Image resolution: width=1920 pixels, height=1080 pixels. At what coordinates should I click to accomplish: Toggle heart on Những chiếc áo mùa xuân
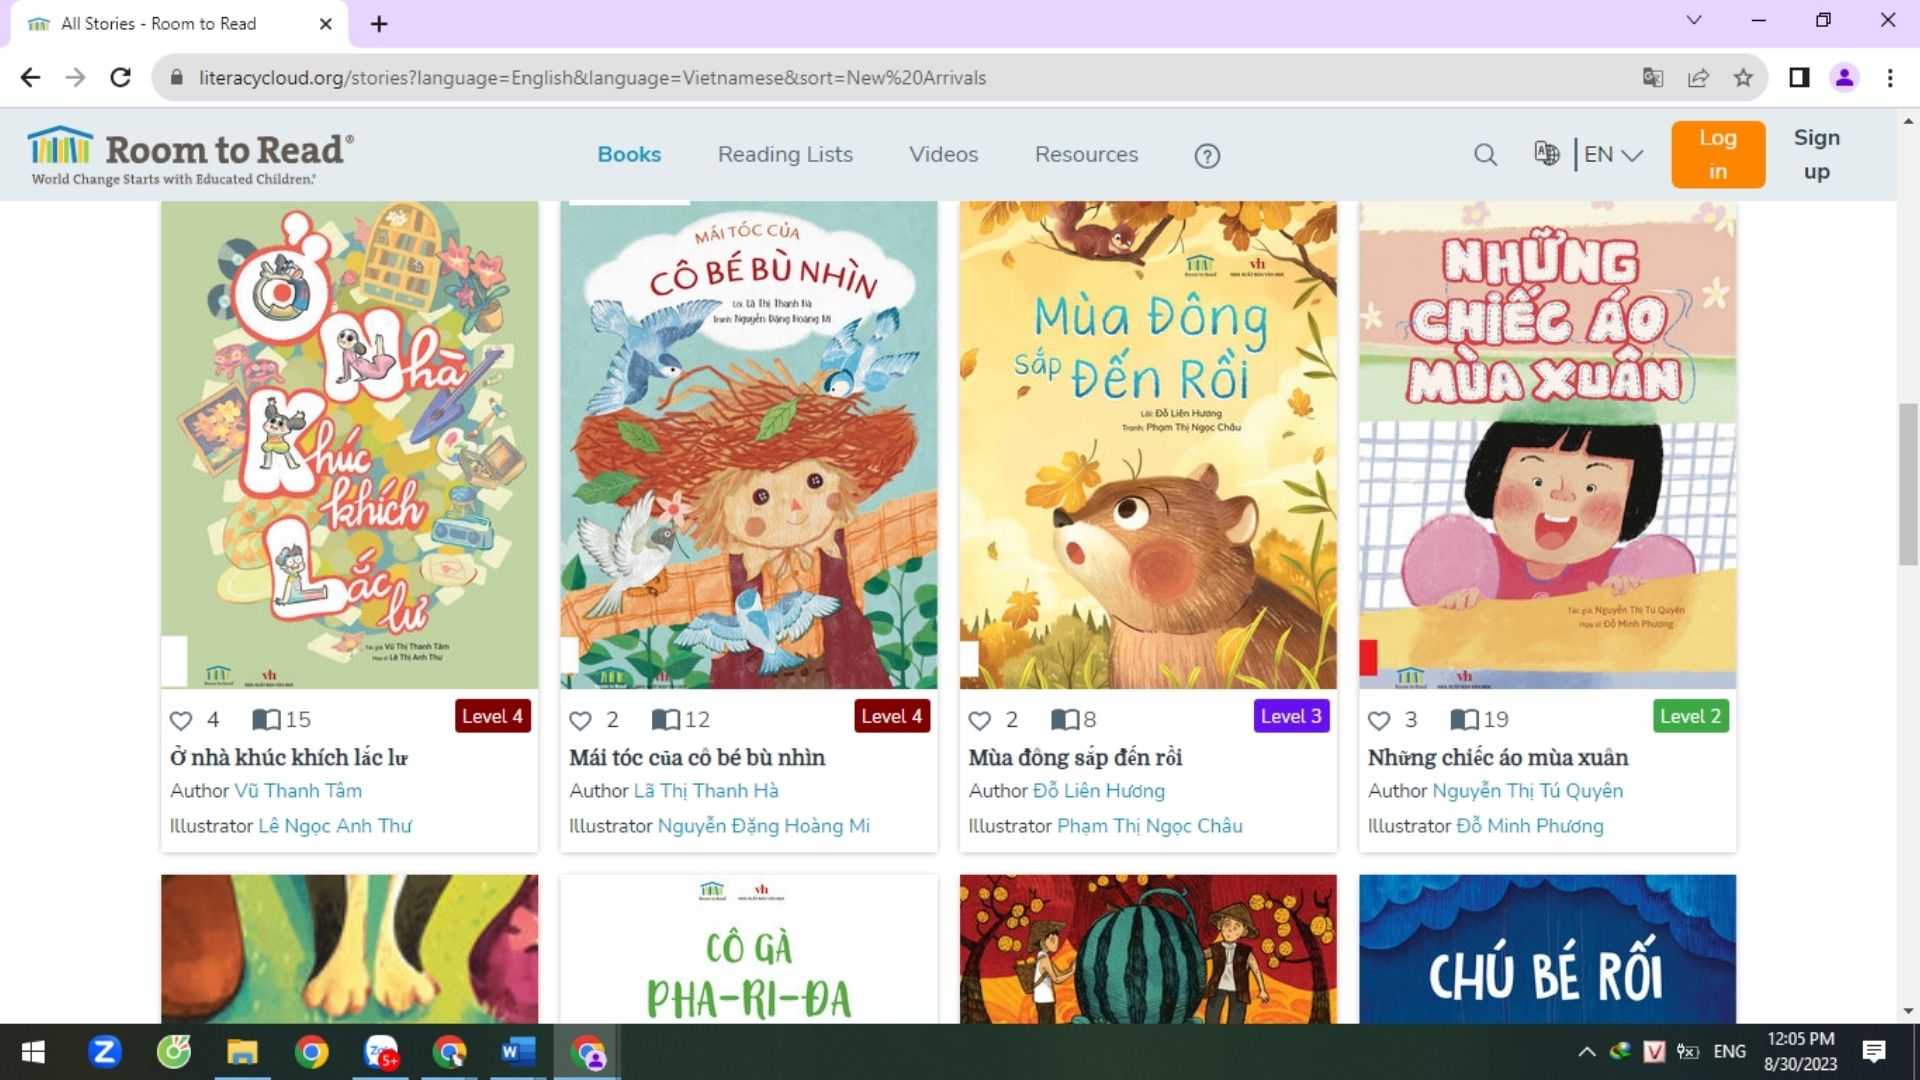[x=1379, y=720]
